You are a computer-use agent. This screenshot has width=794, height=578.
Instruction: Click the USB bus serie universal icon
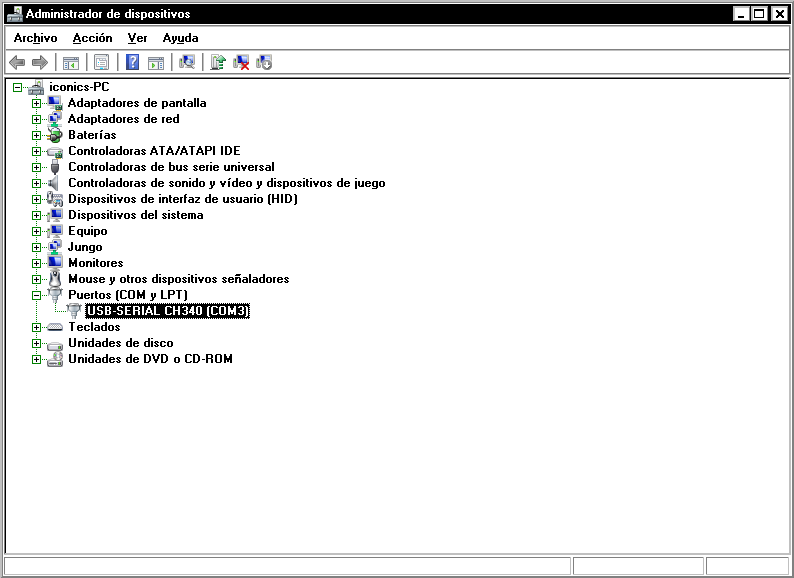pyautogui.click(x=55, y=167)
